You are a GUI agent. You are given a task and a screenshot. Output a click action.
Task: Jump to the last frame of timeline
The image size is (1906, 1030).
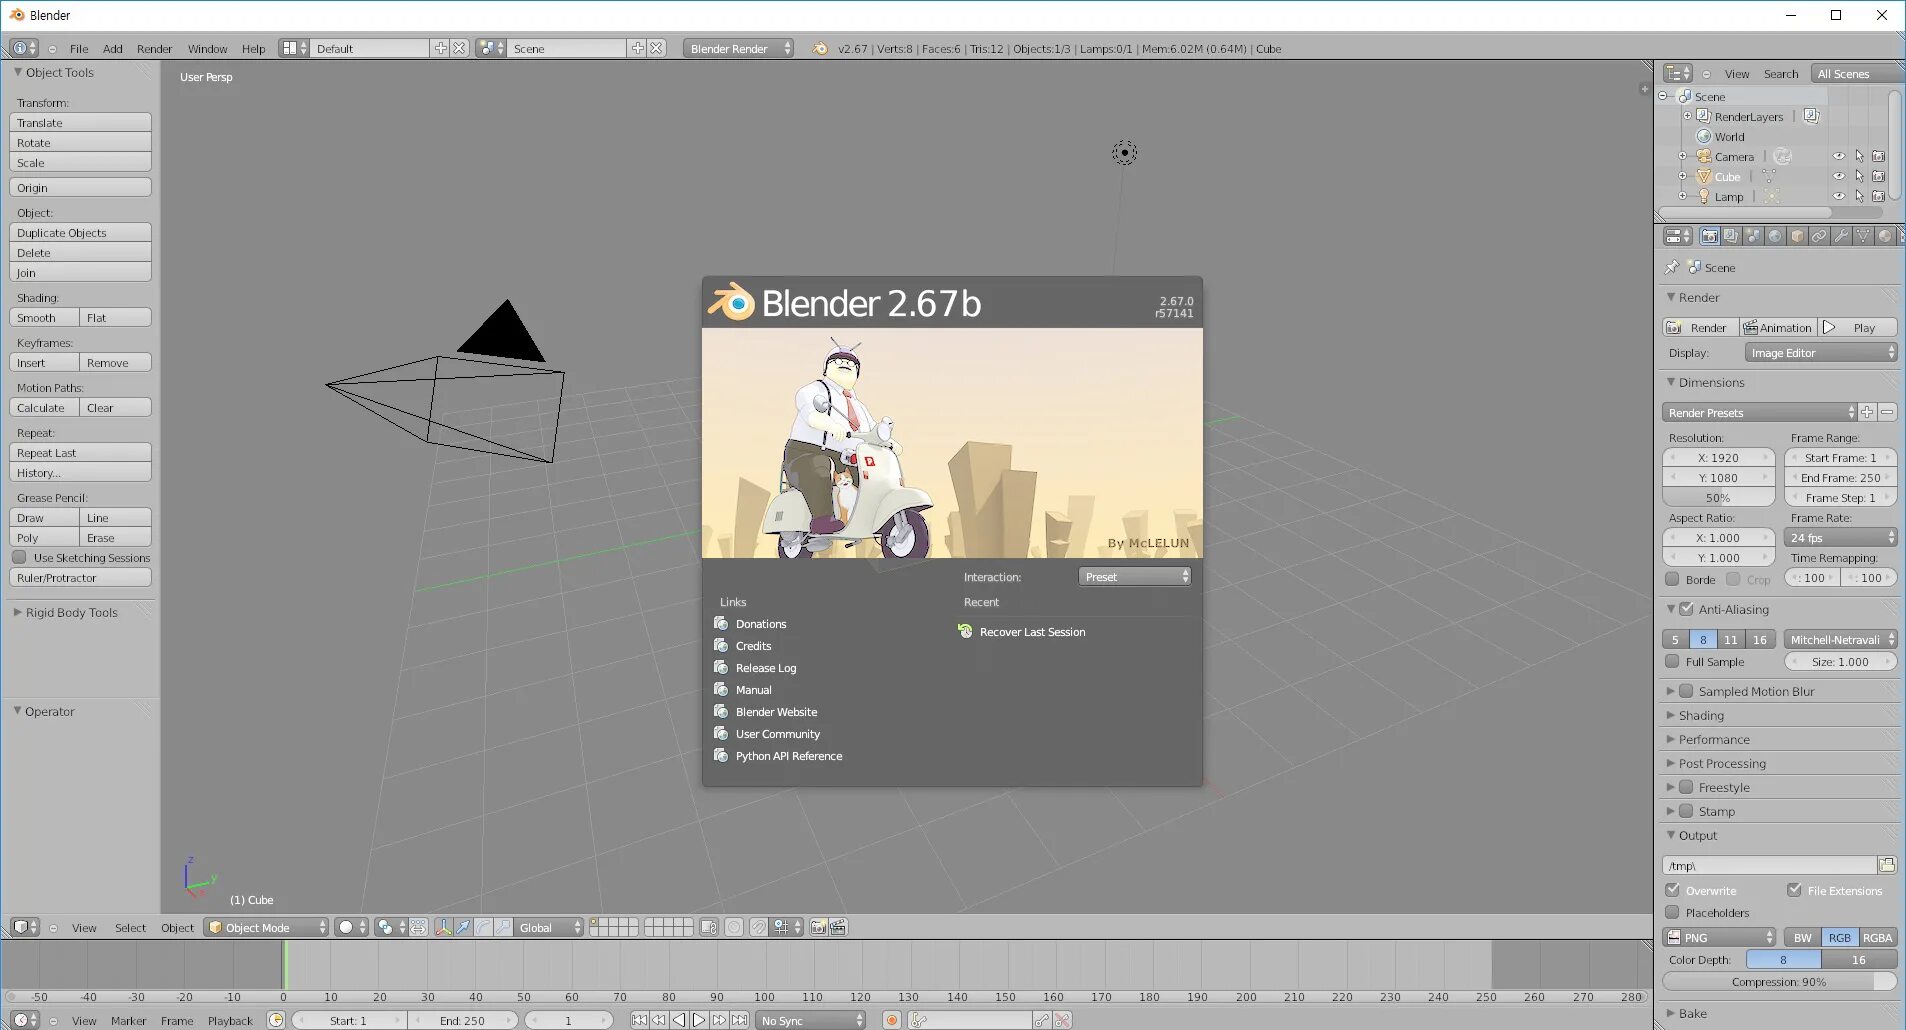(739, 1021)
